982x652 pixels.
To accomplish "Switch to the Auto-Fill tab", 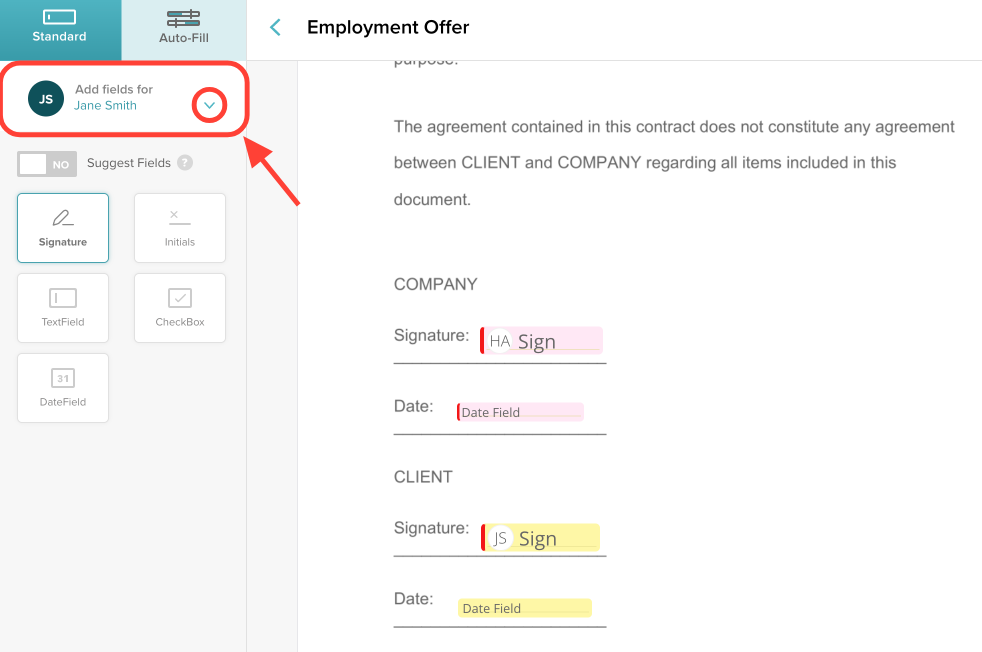I will click(183, 30).
